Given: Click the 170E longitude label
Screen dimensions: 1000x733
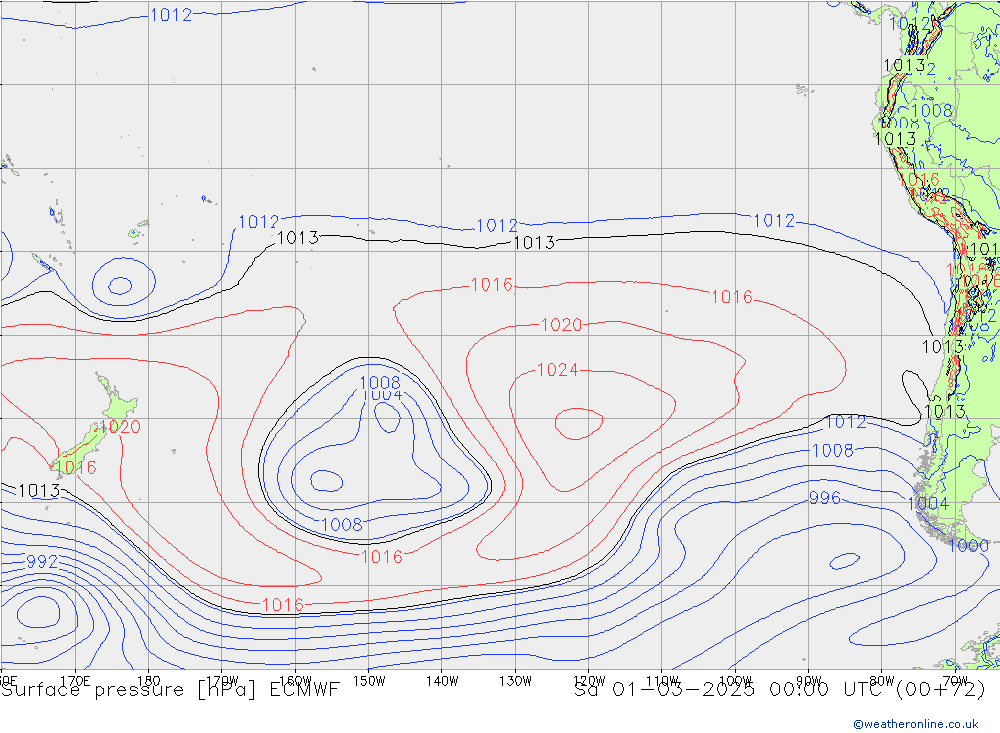Looking at the screenshot, I should click(x=75, y=681).
